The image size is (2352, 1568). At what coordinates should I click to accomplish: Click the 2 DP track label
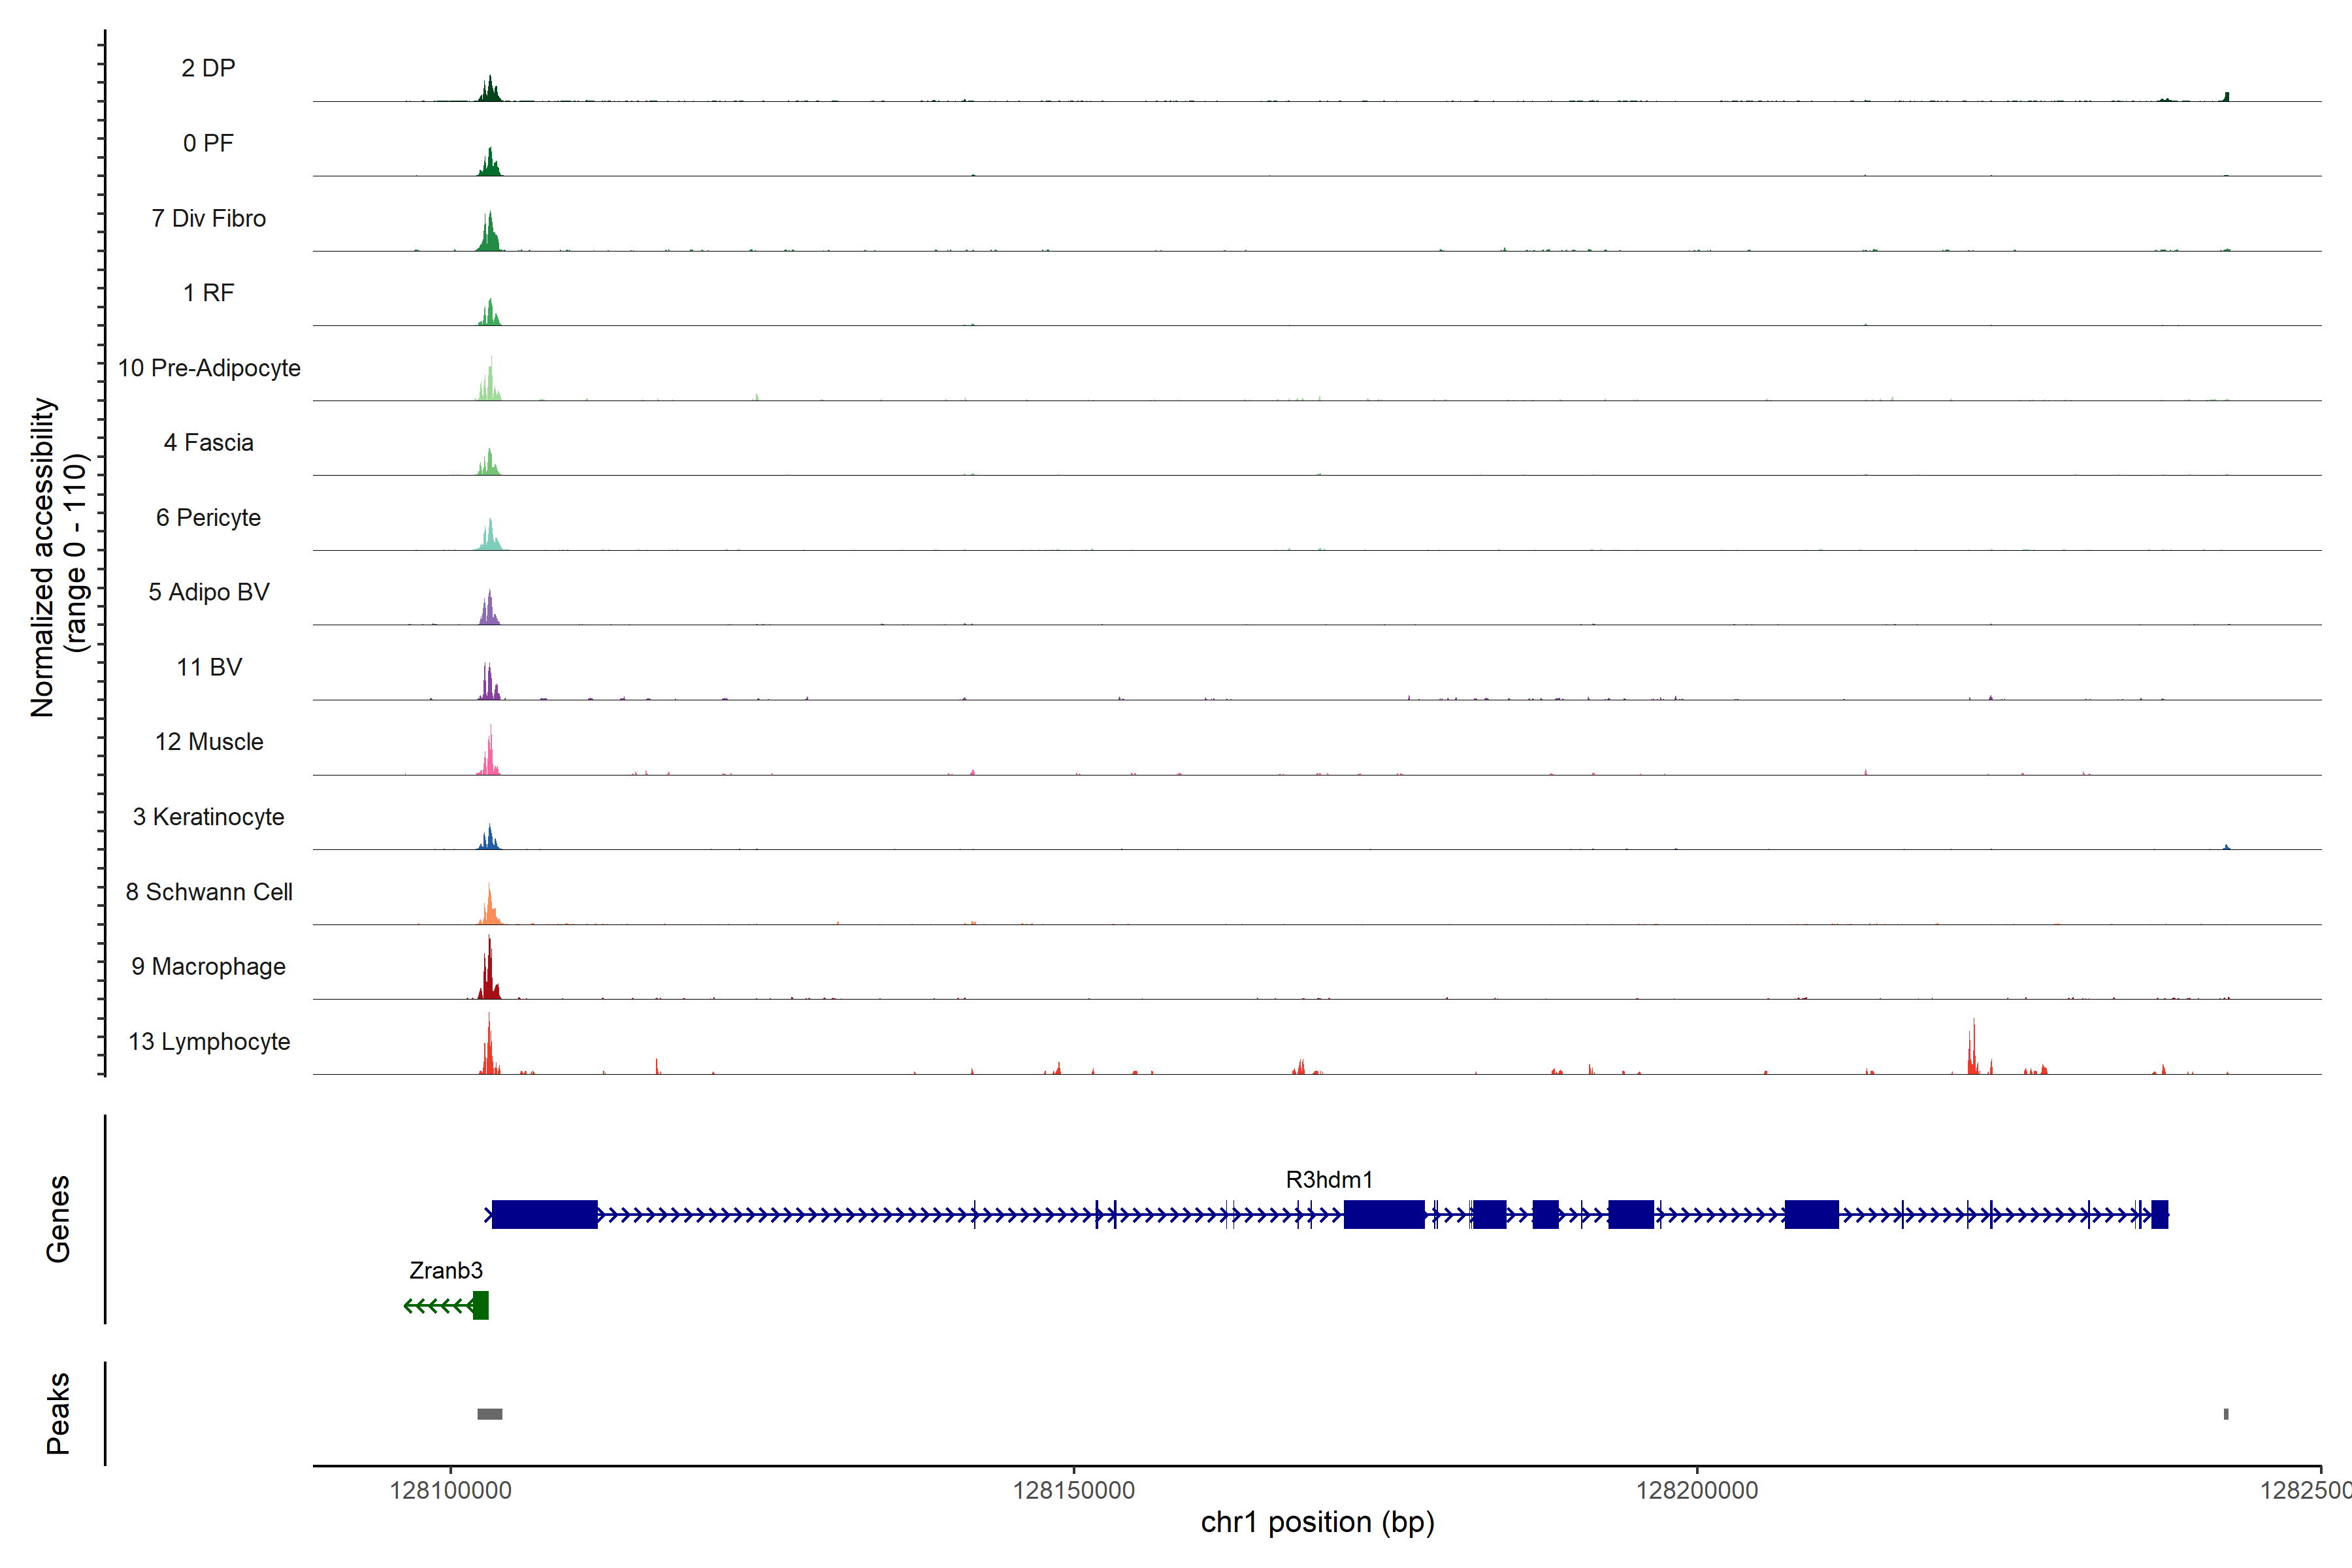coord(208,68)
